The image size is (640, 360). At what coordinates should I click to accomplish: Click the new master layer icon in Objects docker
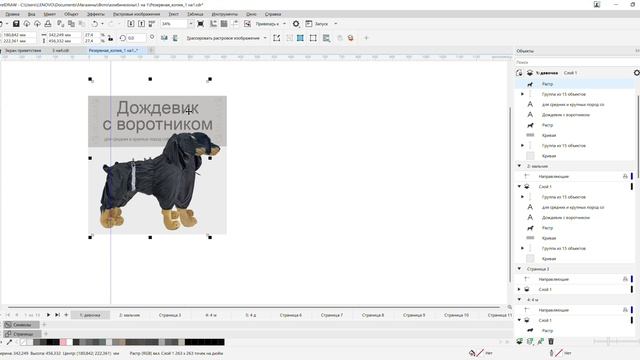[530, 341]
